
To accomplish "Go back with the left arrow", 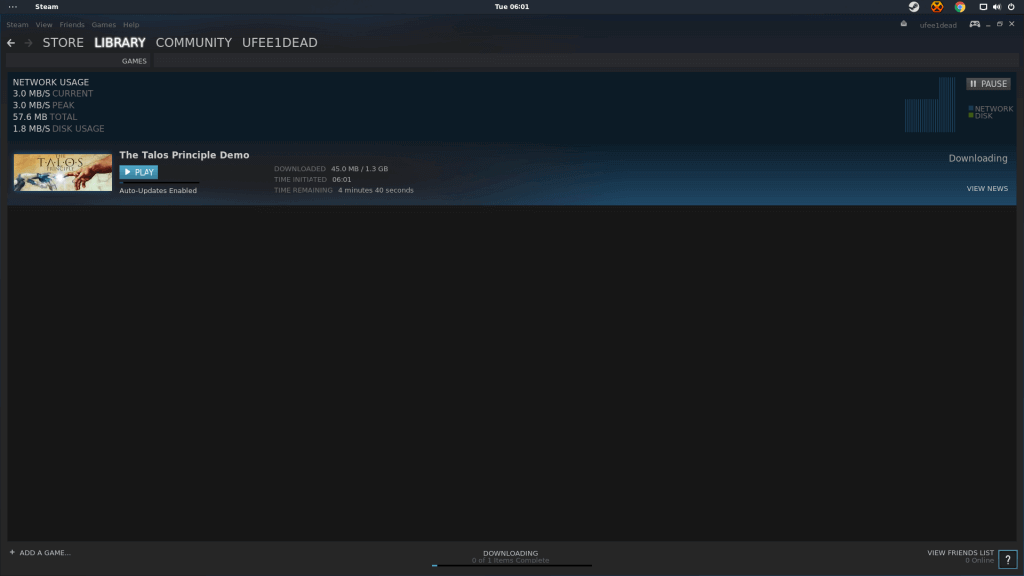I will (11, 42).
